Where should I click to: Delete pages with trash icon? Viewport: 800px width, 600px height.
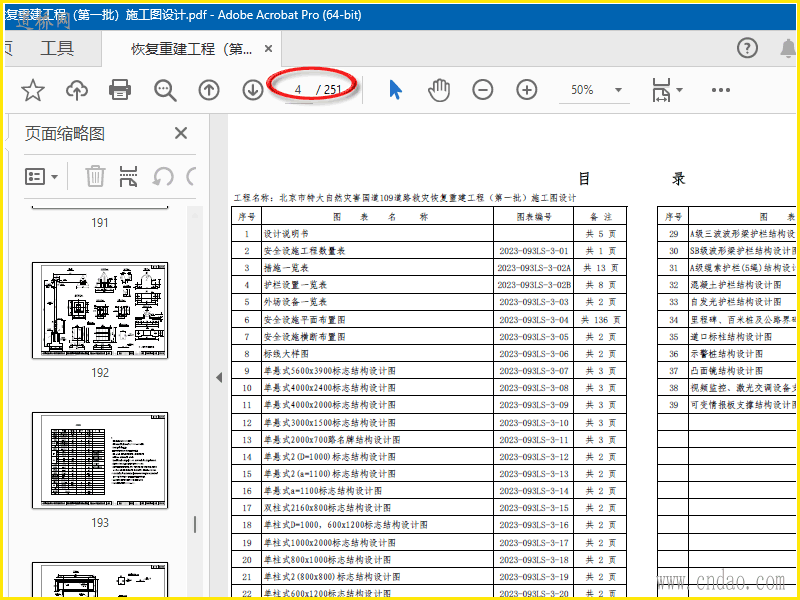coord(95,177)
